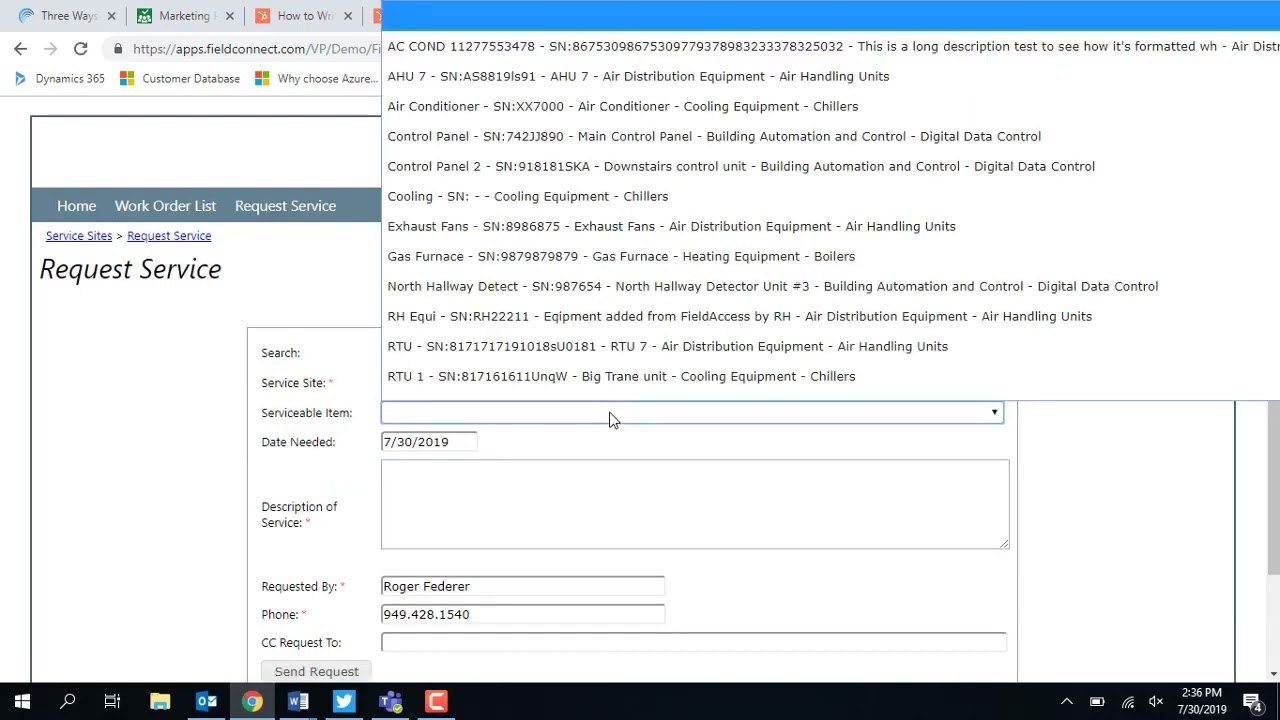Open the Customer Database bookmark
1280x720 pixels.
coord(180,78)
